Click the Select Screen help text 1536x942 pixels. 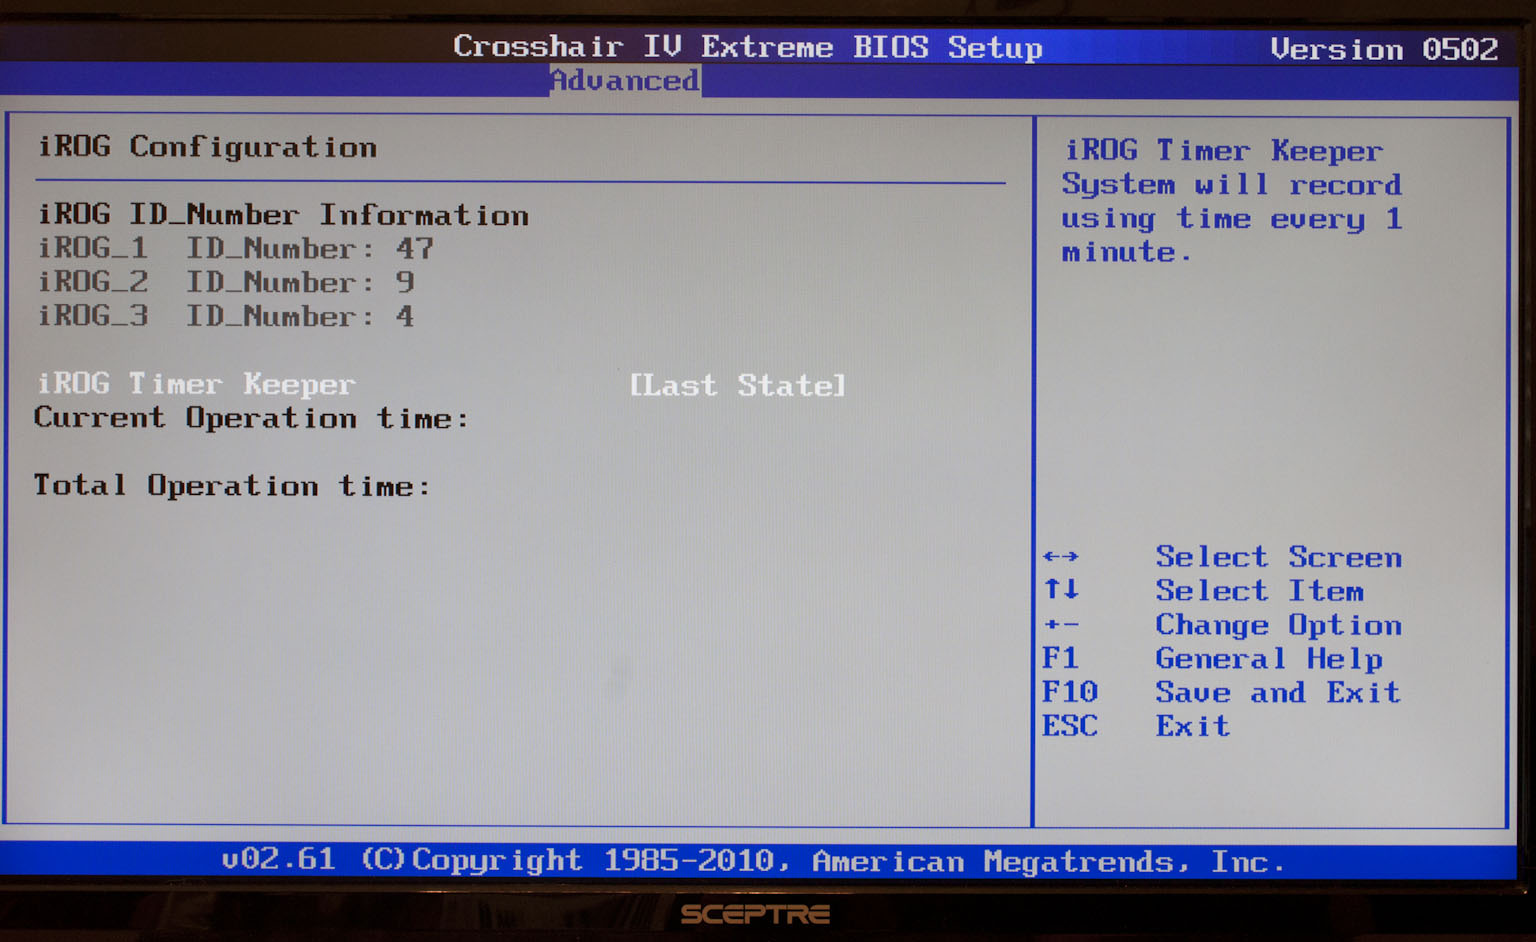click(x=1279, y=557)
